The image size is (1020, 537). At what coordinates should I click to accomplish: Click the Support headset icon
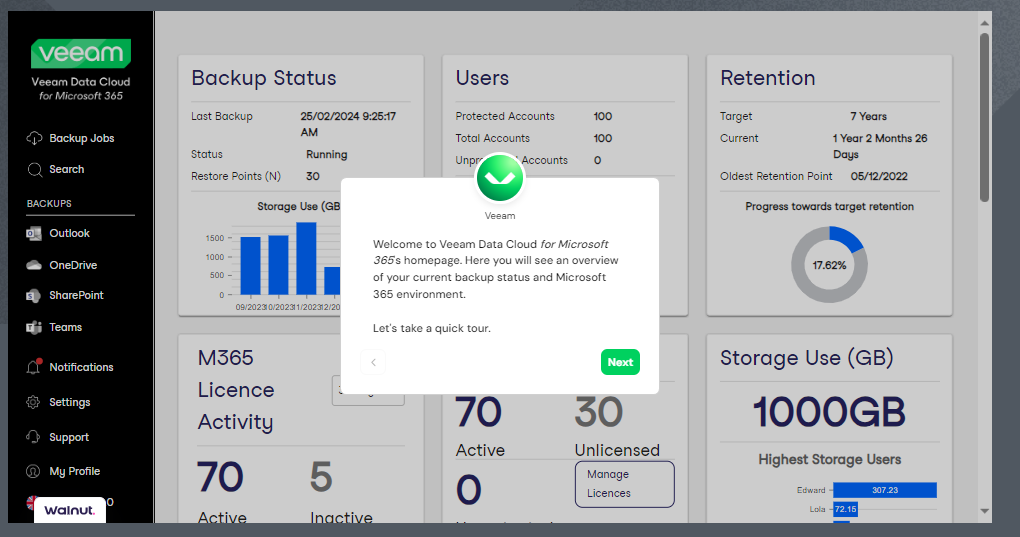coord(33,437)
